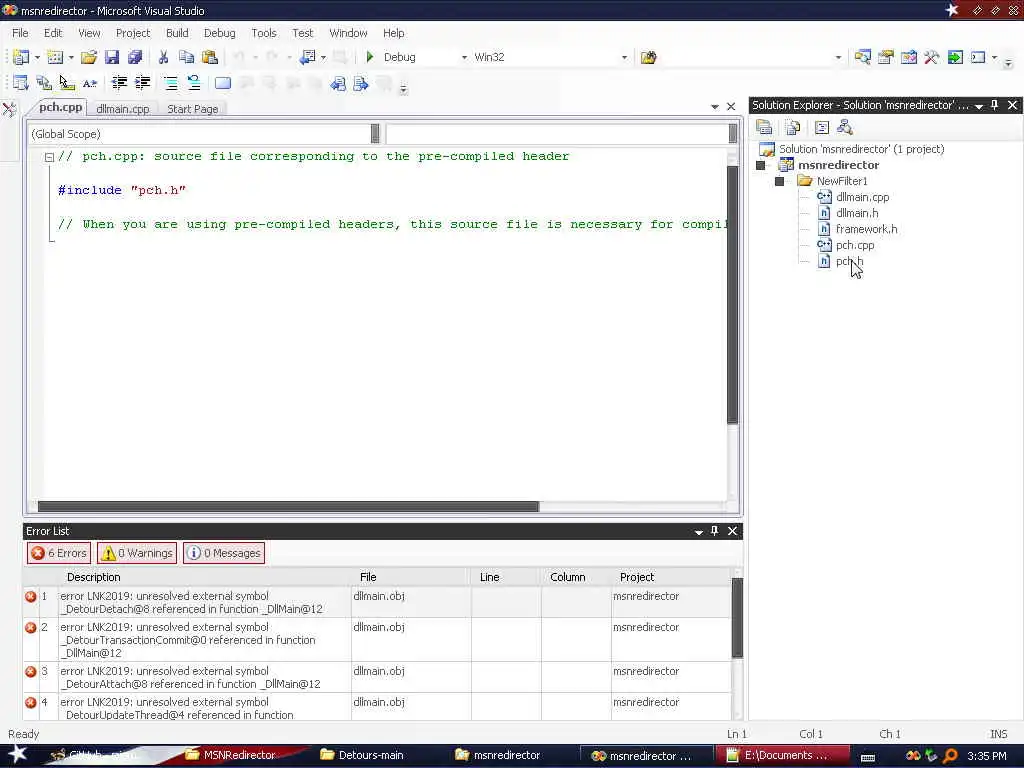Toggle the 0 Warnings filter
Image resolution: width=1024 pixels, height=768 pixels.
tap(137, 553)
